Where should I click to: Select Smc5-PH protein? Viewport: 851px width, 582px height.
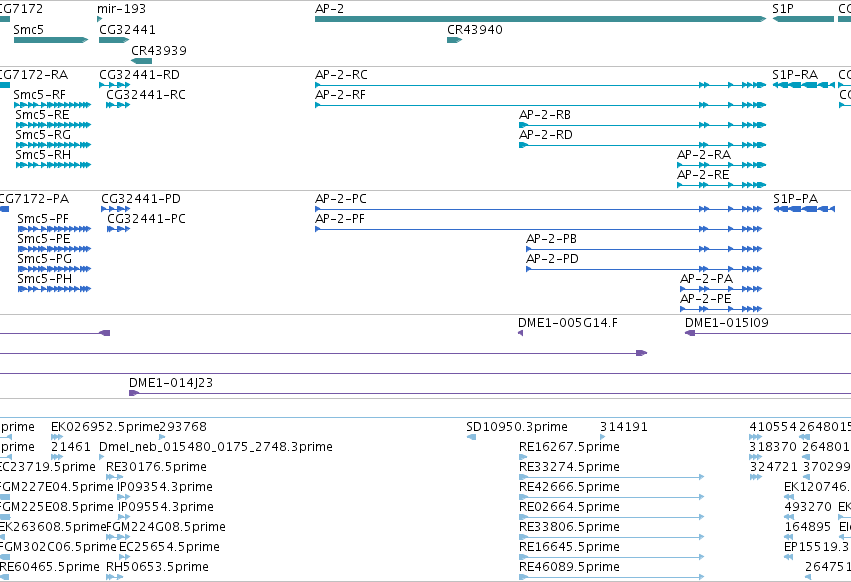(54, 289)
